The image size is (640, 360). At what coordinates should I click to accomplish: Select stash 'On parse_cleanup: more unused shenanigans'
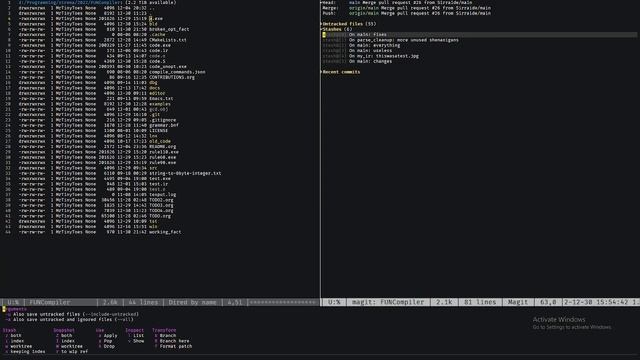(390, 40)
